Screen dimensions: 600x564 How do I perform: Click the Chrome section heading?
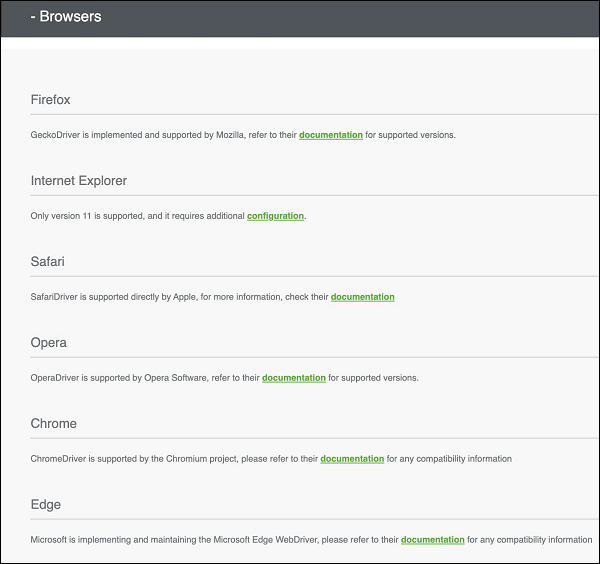[54, 424]
